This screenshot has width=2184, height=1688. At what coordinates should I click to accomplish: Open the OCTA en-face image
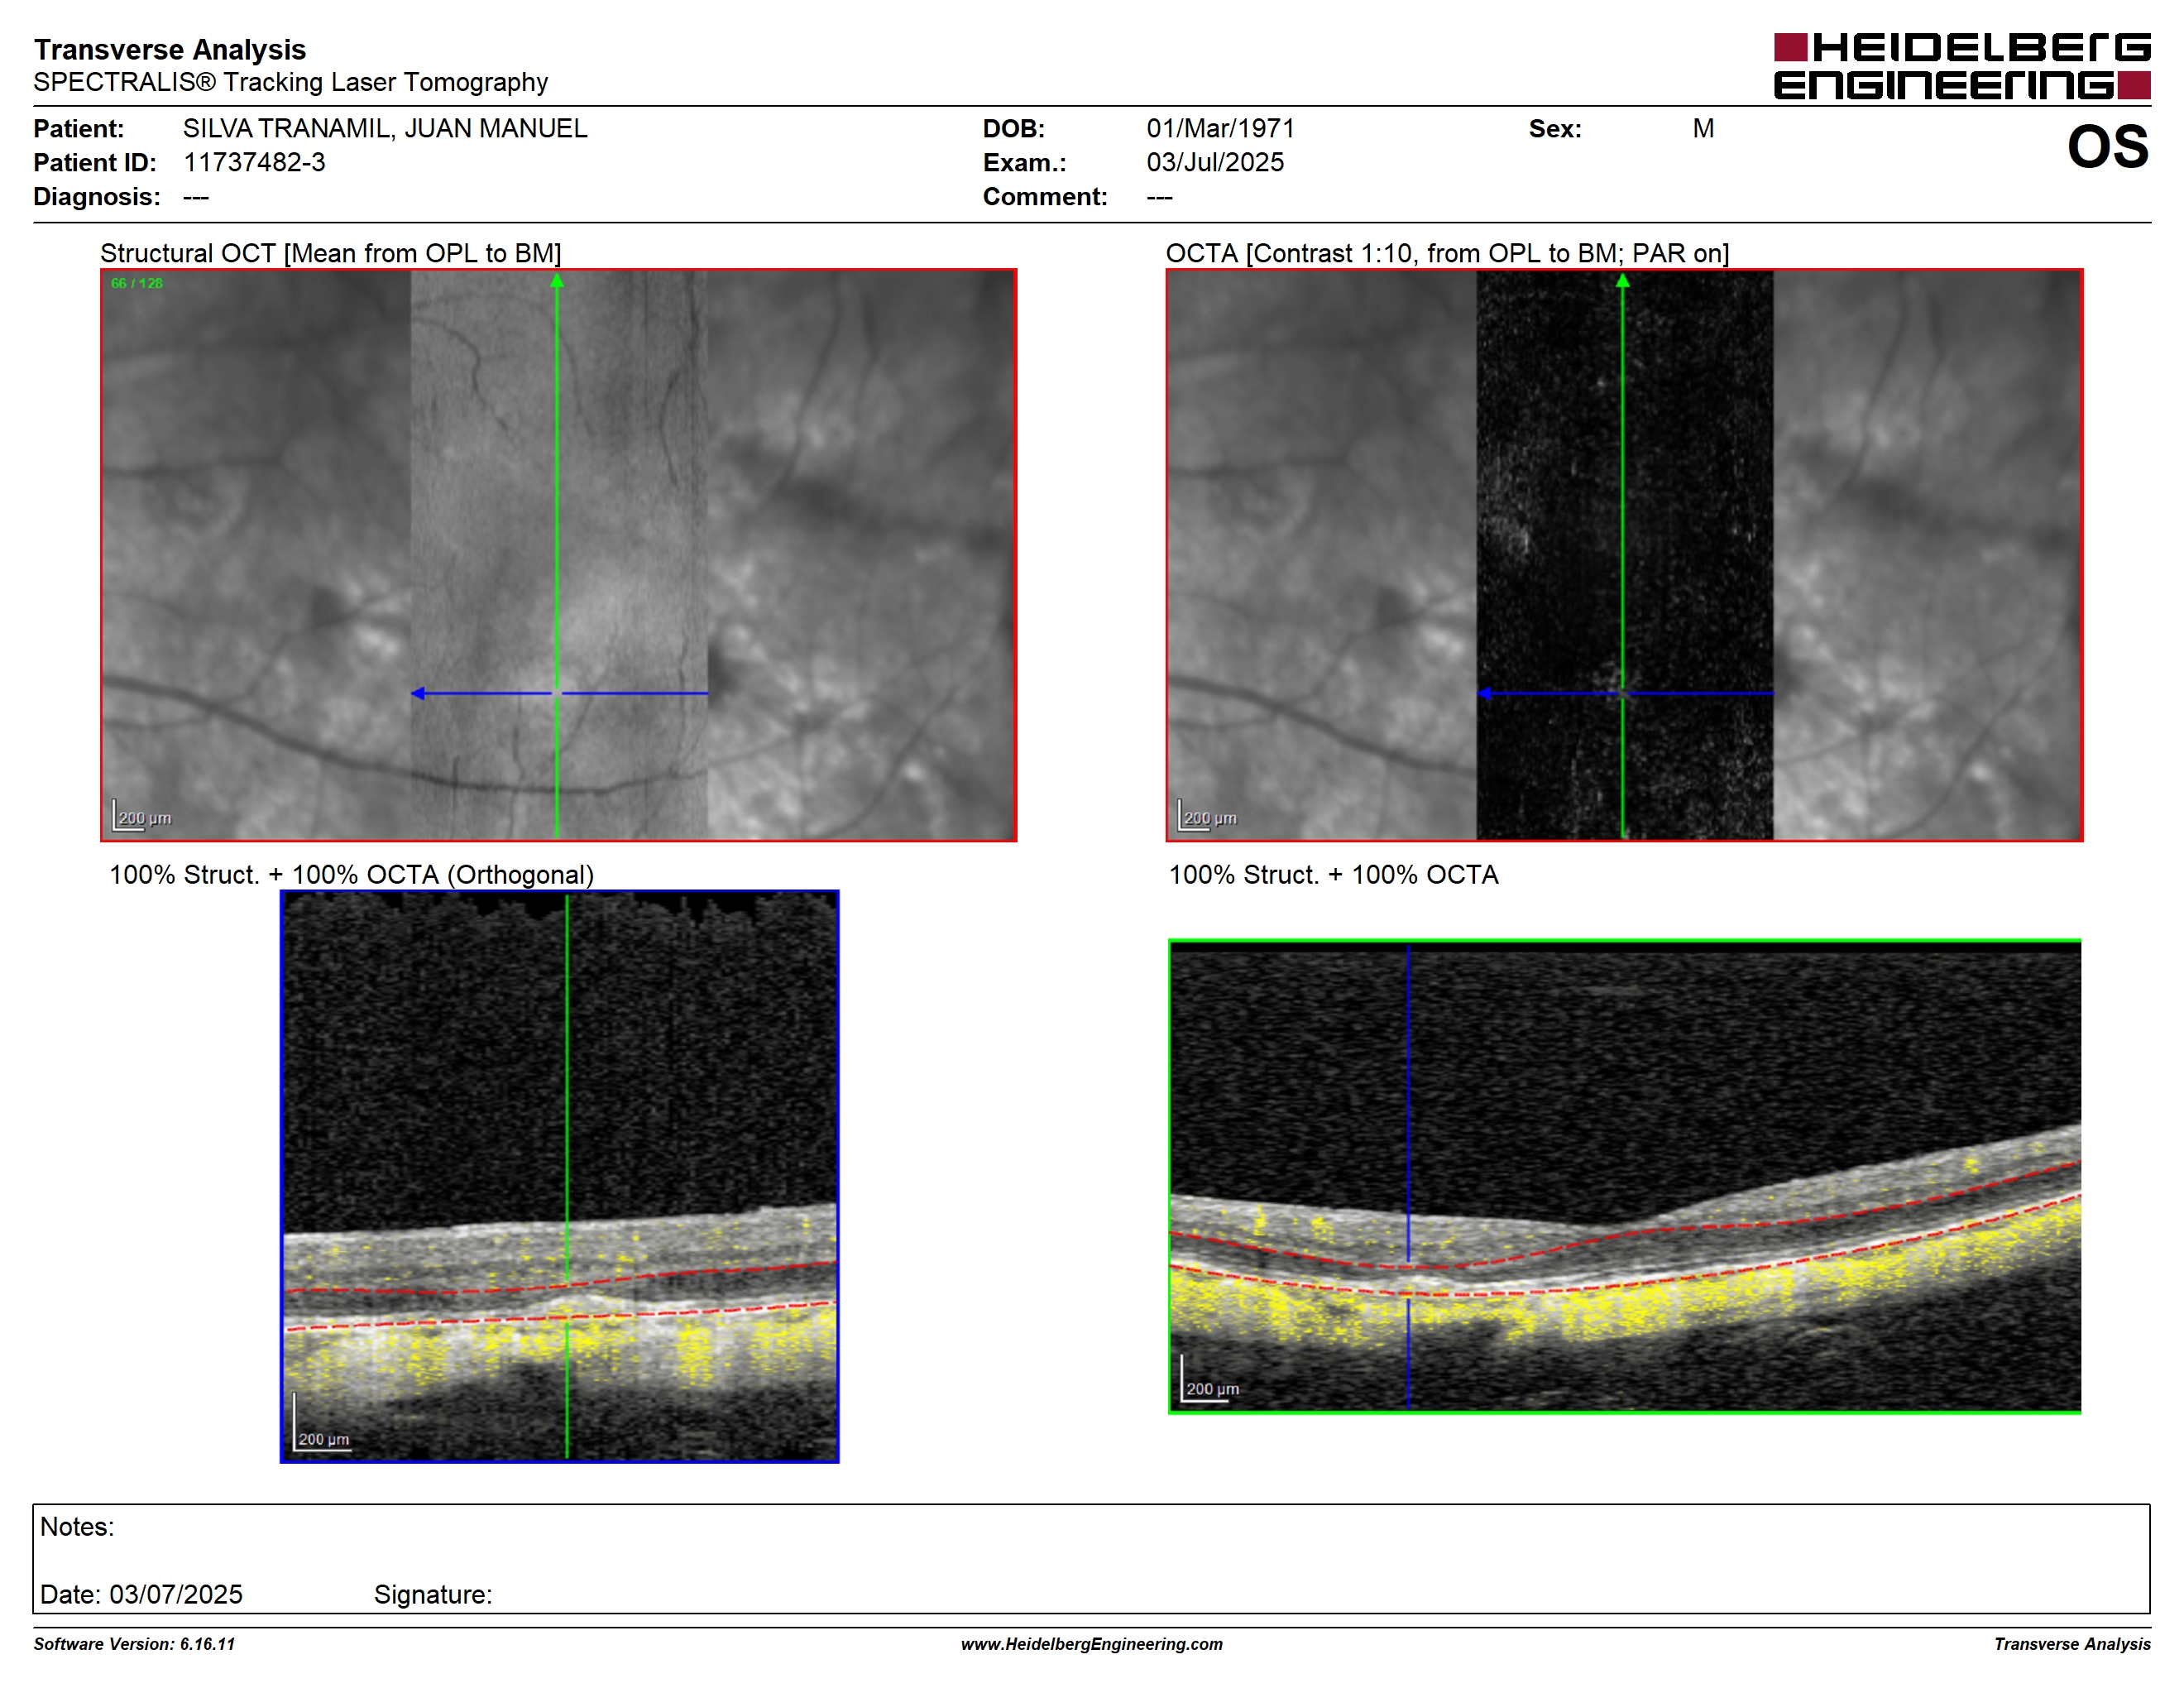(x=1624, y=555)
